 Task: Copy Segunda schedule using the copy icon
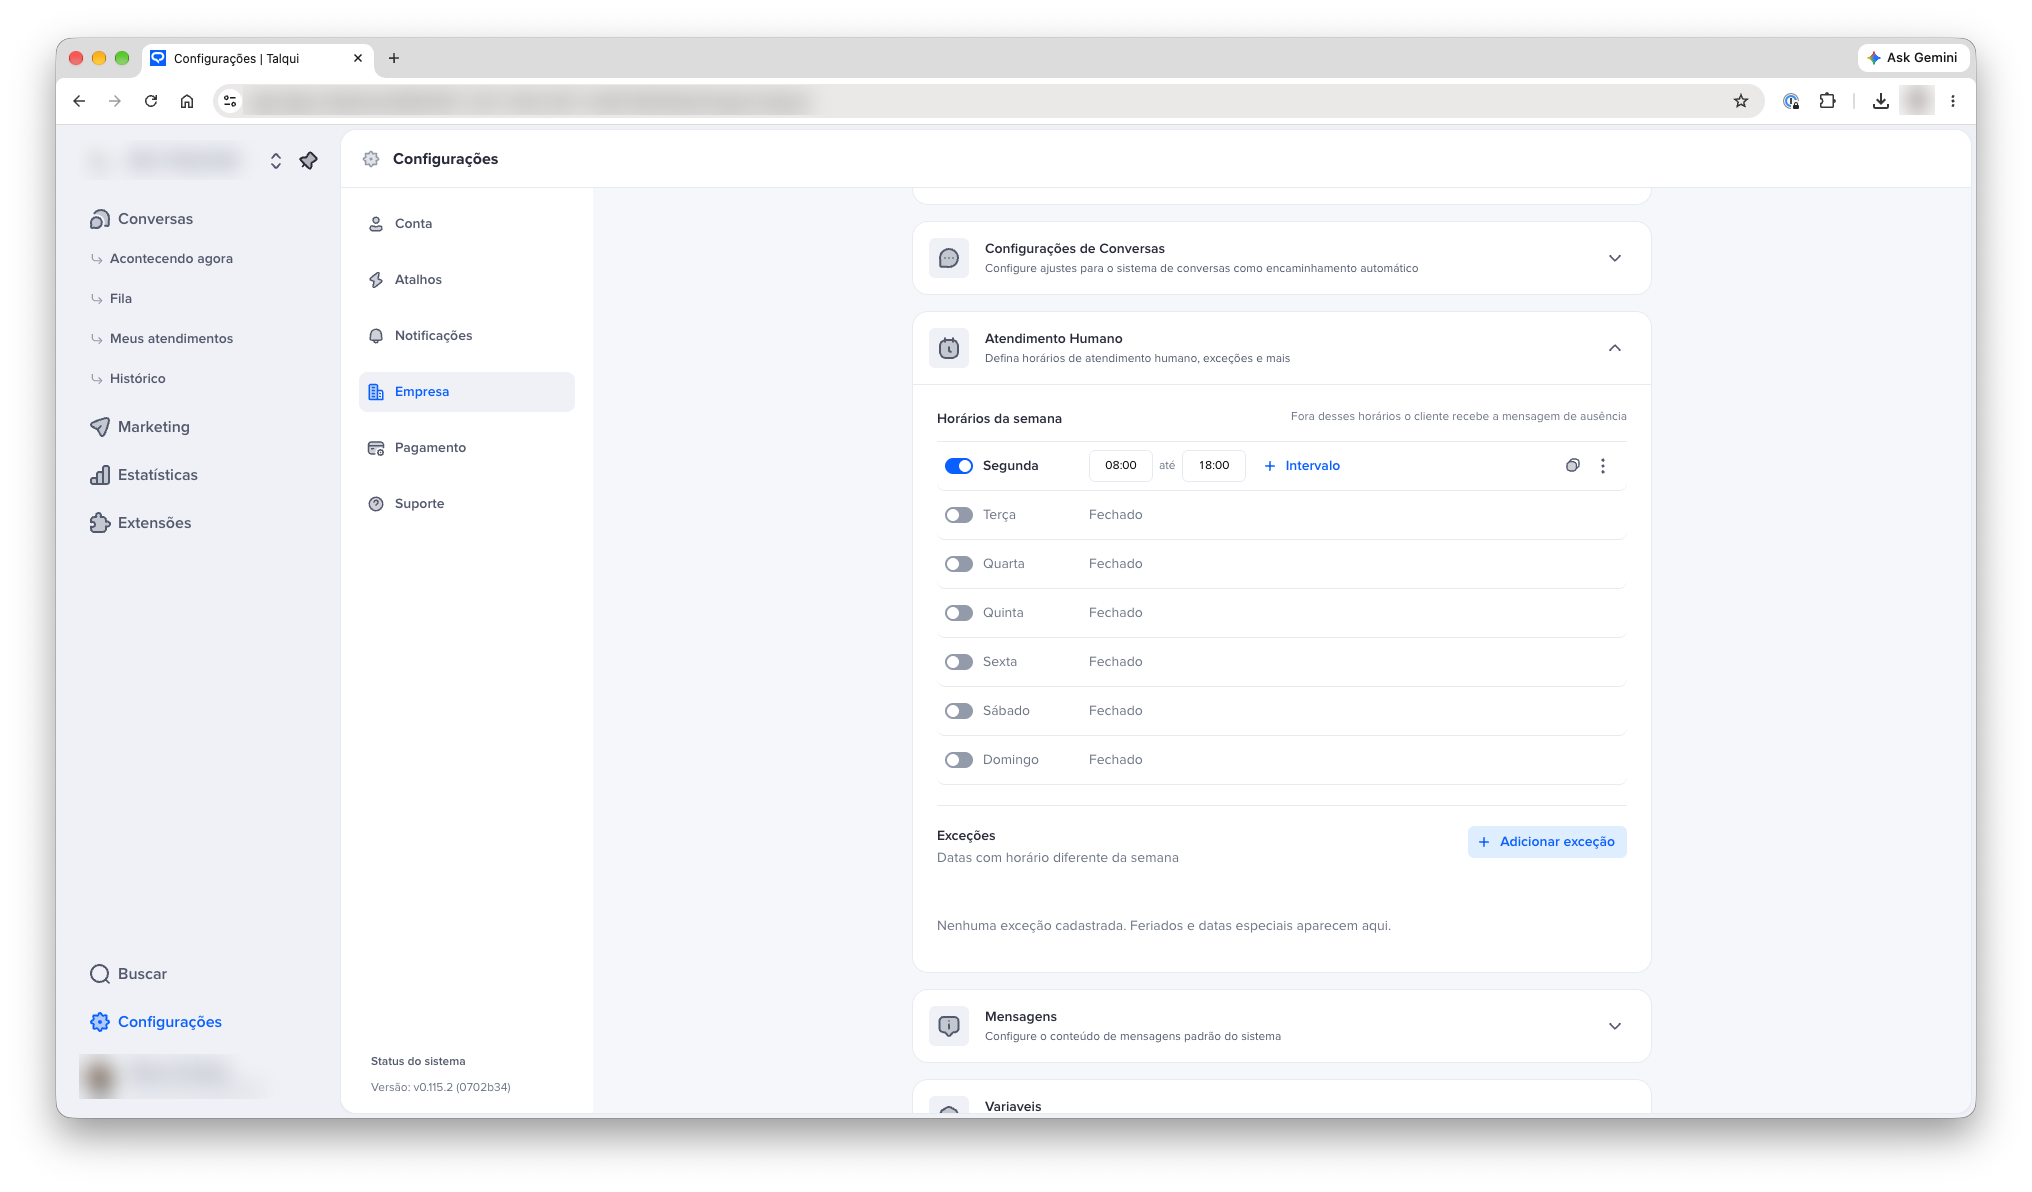click(x=1572, y=466)
